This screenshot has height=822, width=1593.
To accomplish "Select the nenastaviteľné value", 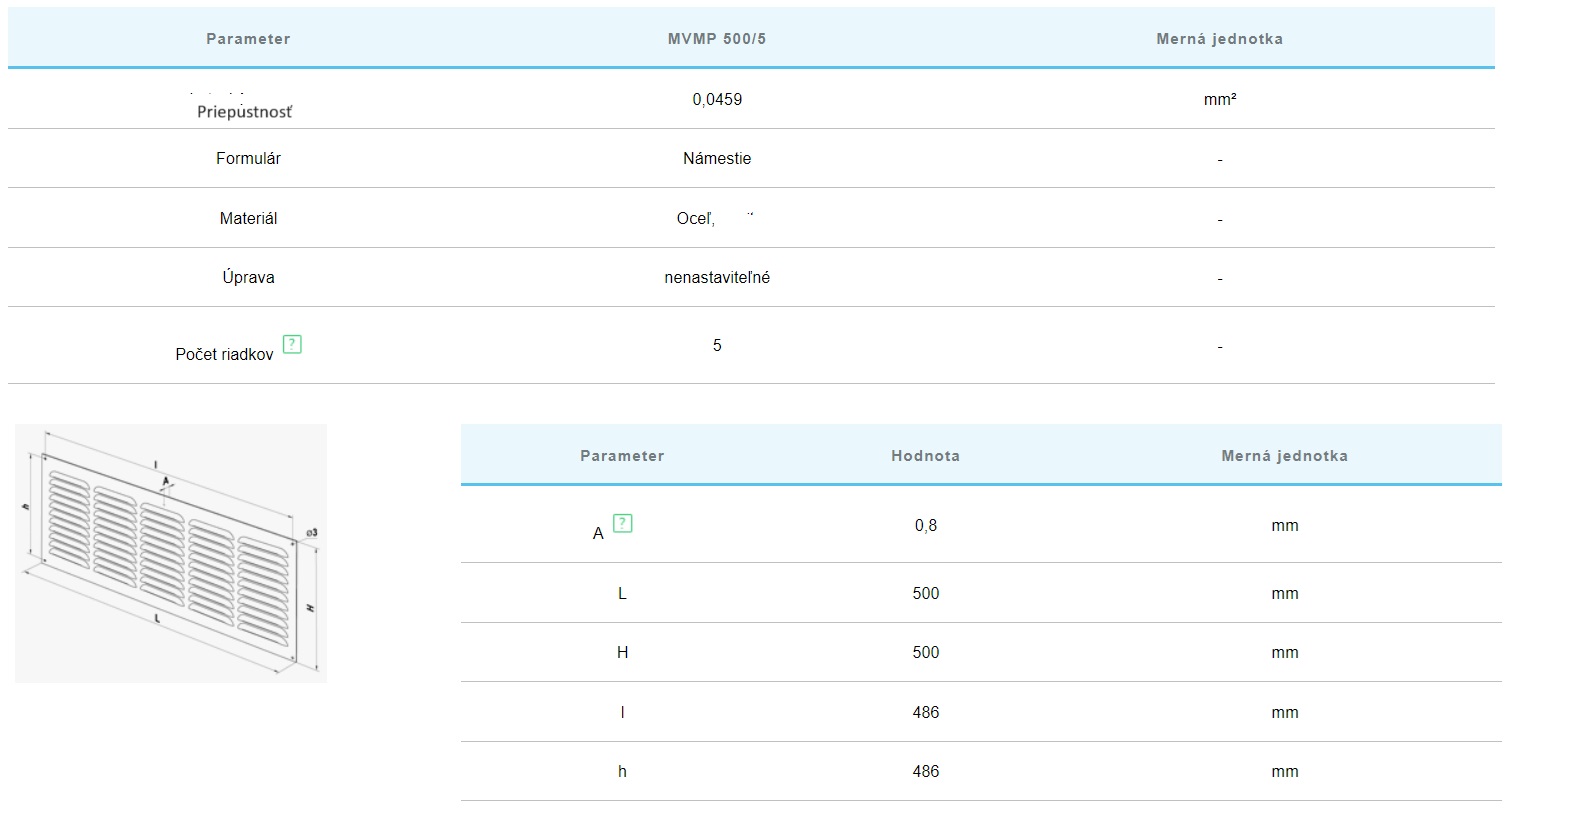I will (x=717, y=277).
